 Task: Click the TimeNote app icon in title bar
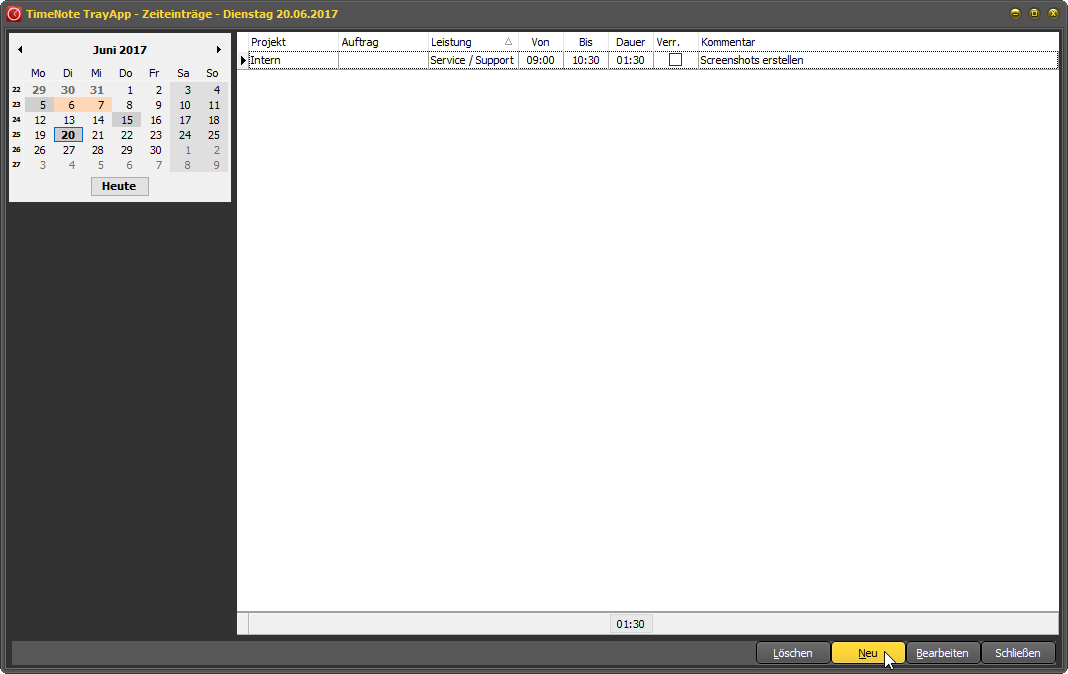[x=14, y=14]
